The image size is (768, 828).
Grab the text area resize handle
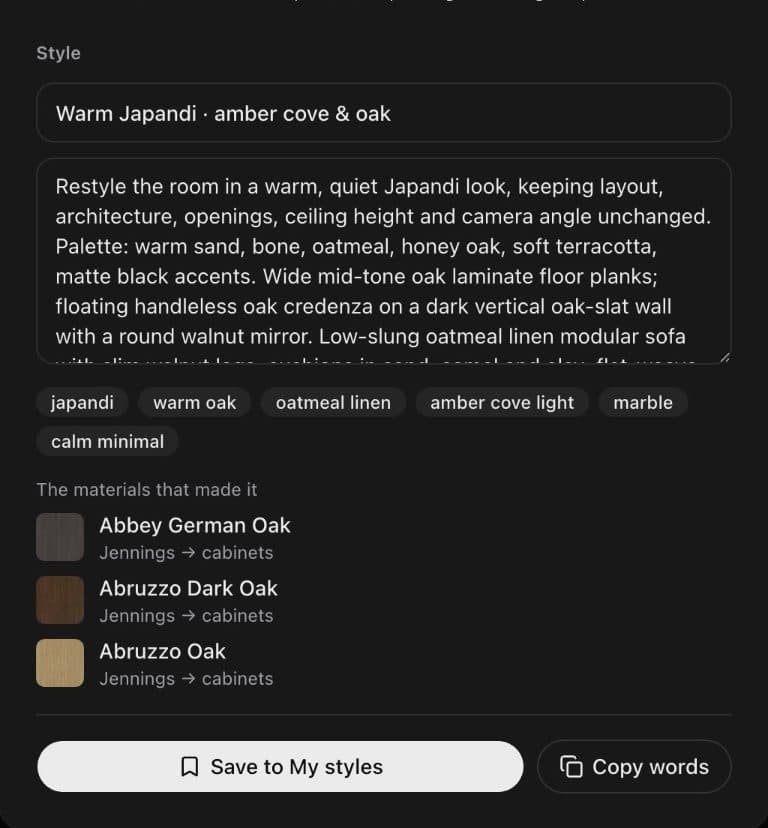point(725,357)
